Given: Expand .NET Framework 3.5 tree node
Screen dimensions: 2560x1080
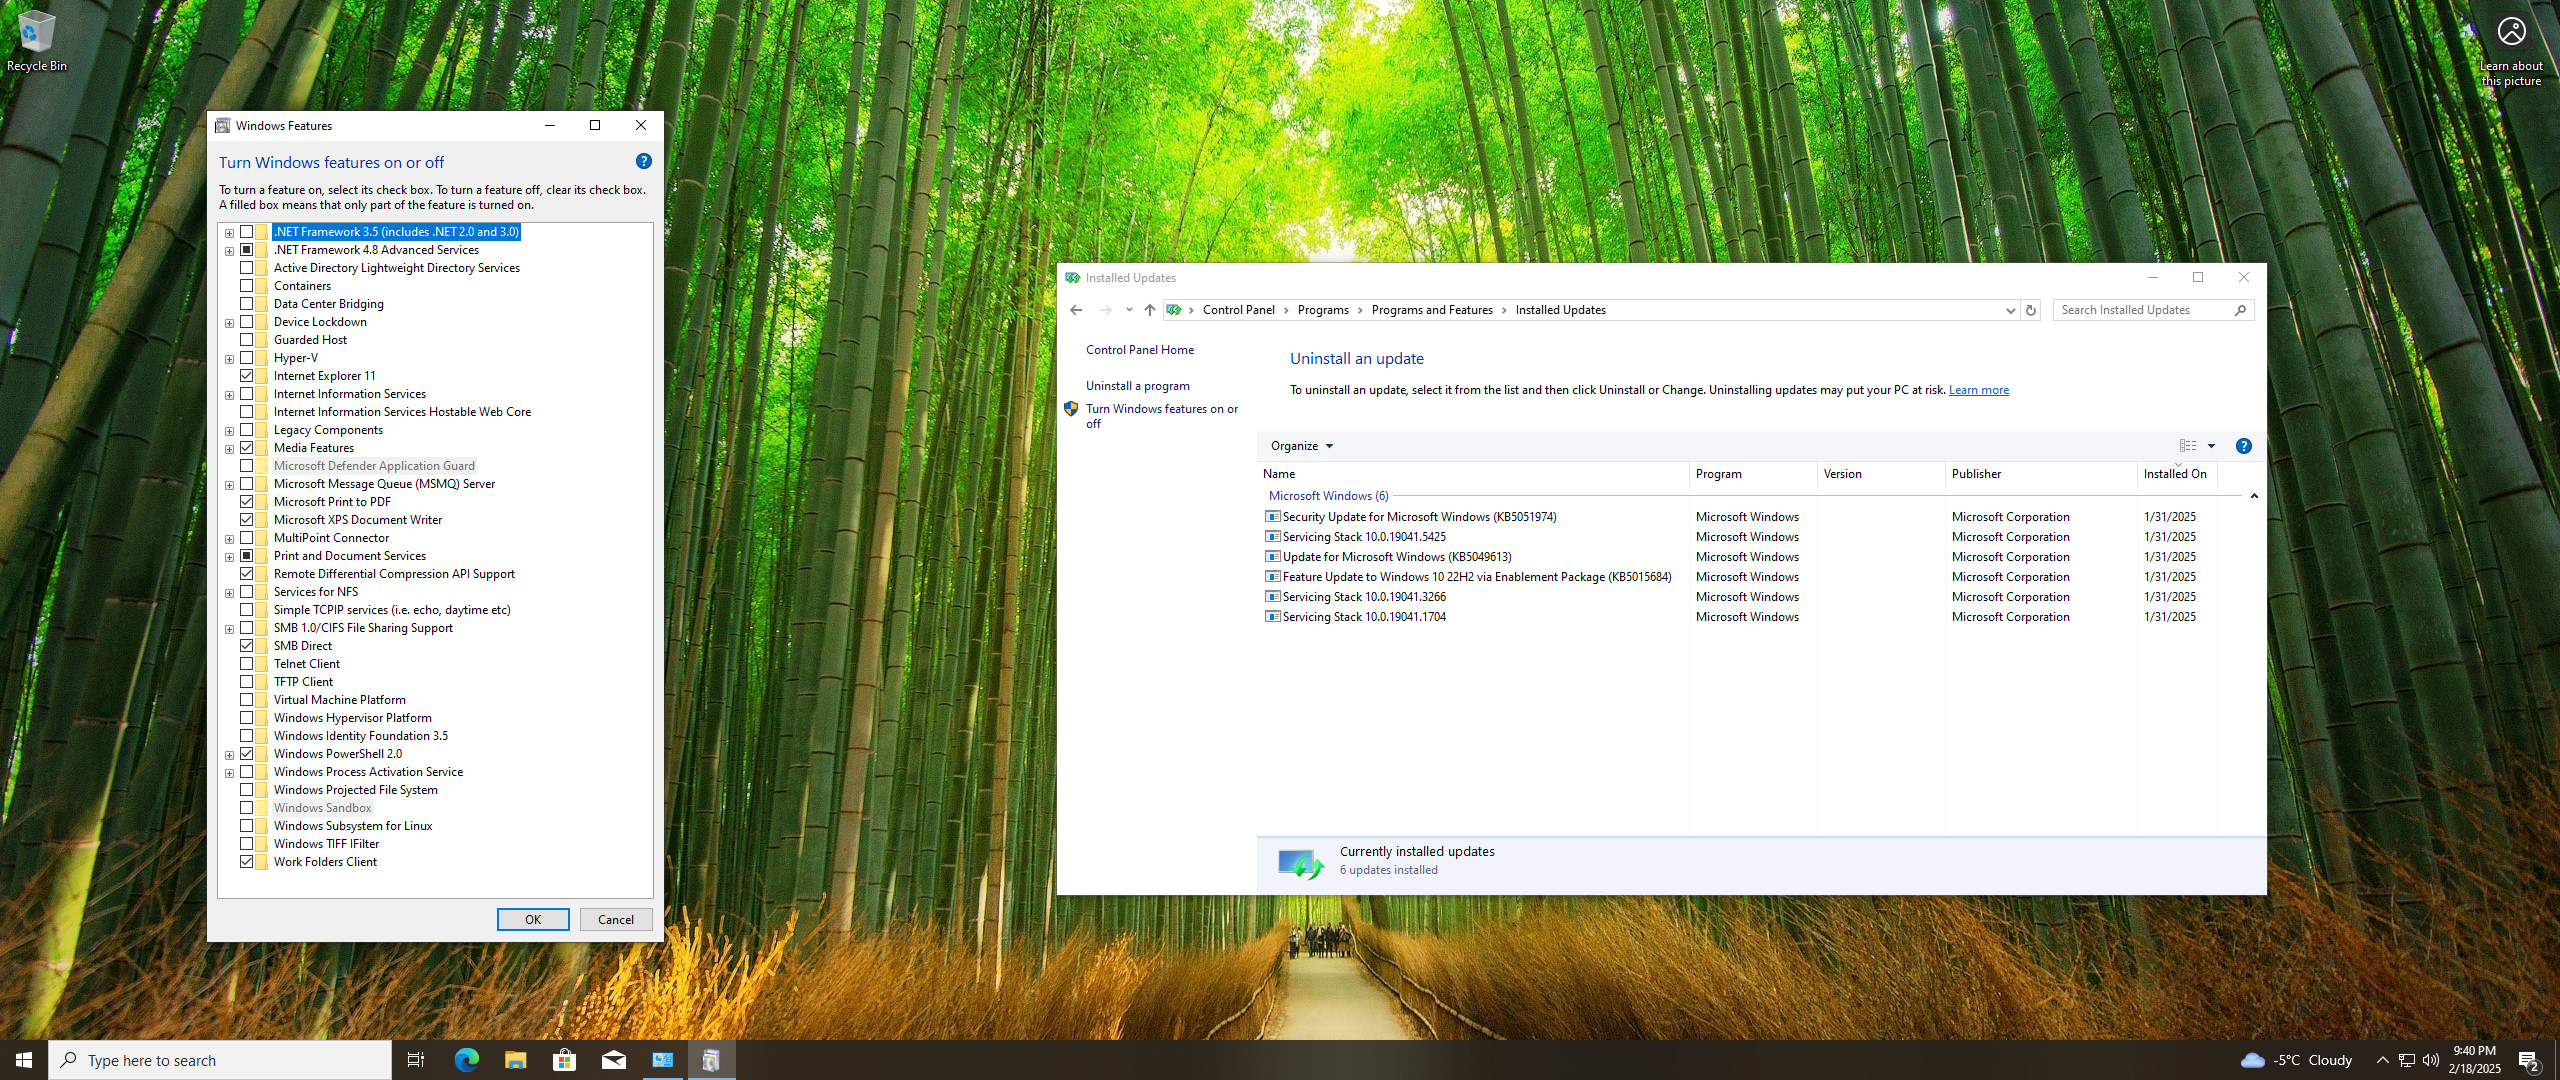Looking at the screenshot, I should (229, 233).
